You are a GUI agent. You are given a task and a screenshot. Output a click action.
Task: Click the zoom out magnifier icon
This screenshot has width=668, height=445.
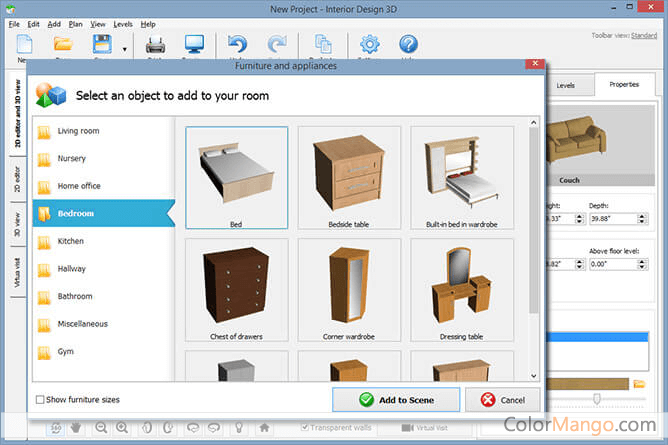click(102, 427)
